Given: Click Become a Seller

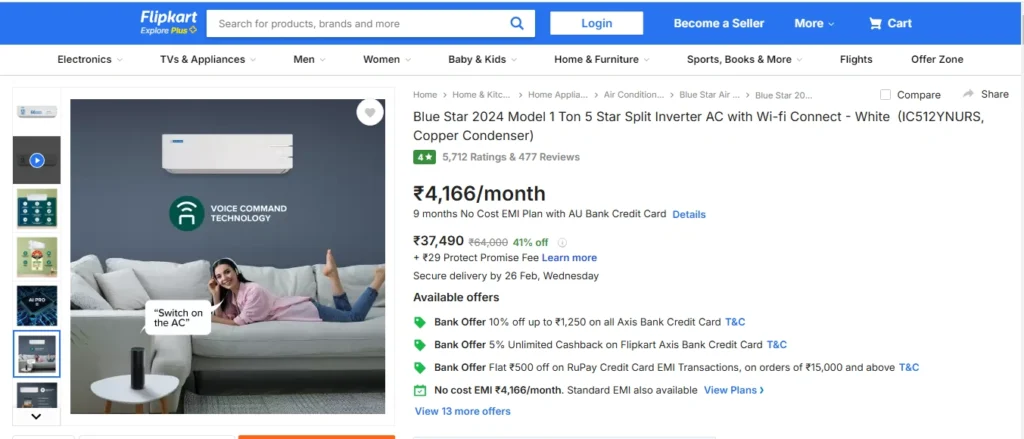Looking at the screenshot, I should [x=718, y=24].
